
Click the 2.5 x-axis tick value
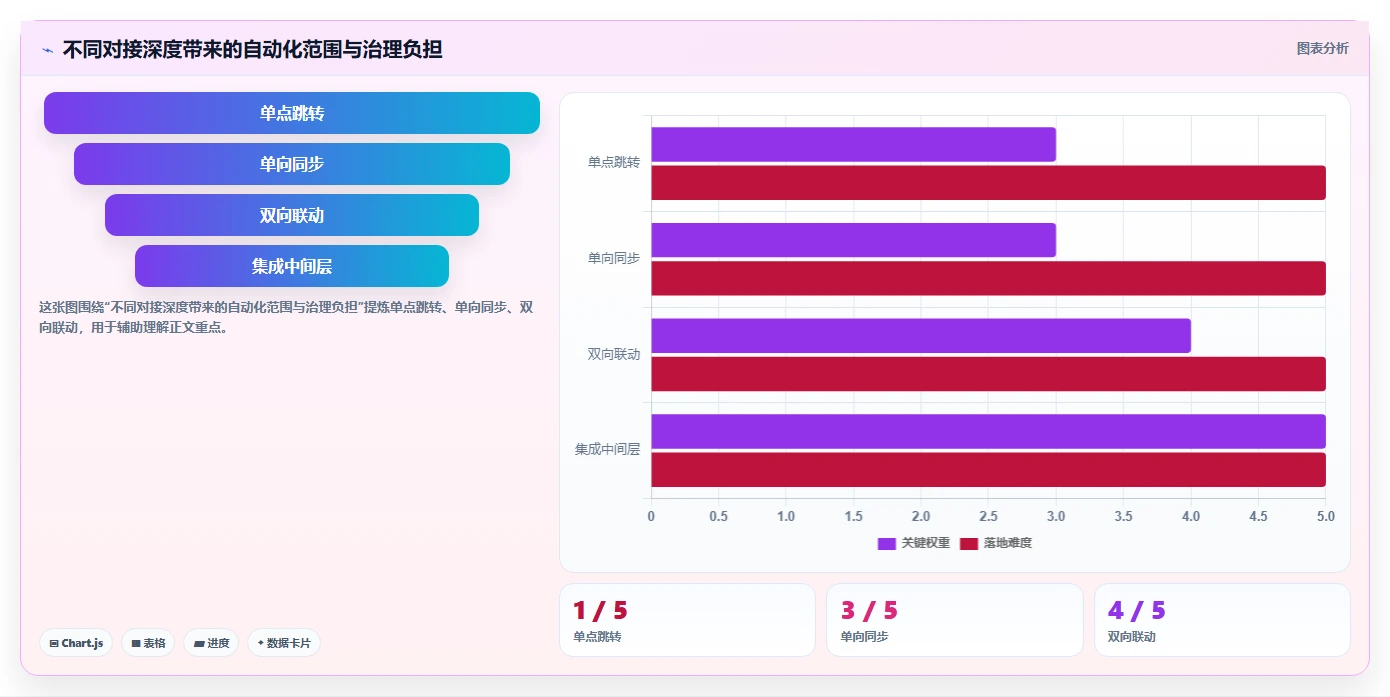[x=988, y=516]
